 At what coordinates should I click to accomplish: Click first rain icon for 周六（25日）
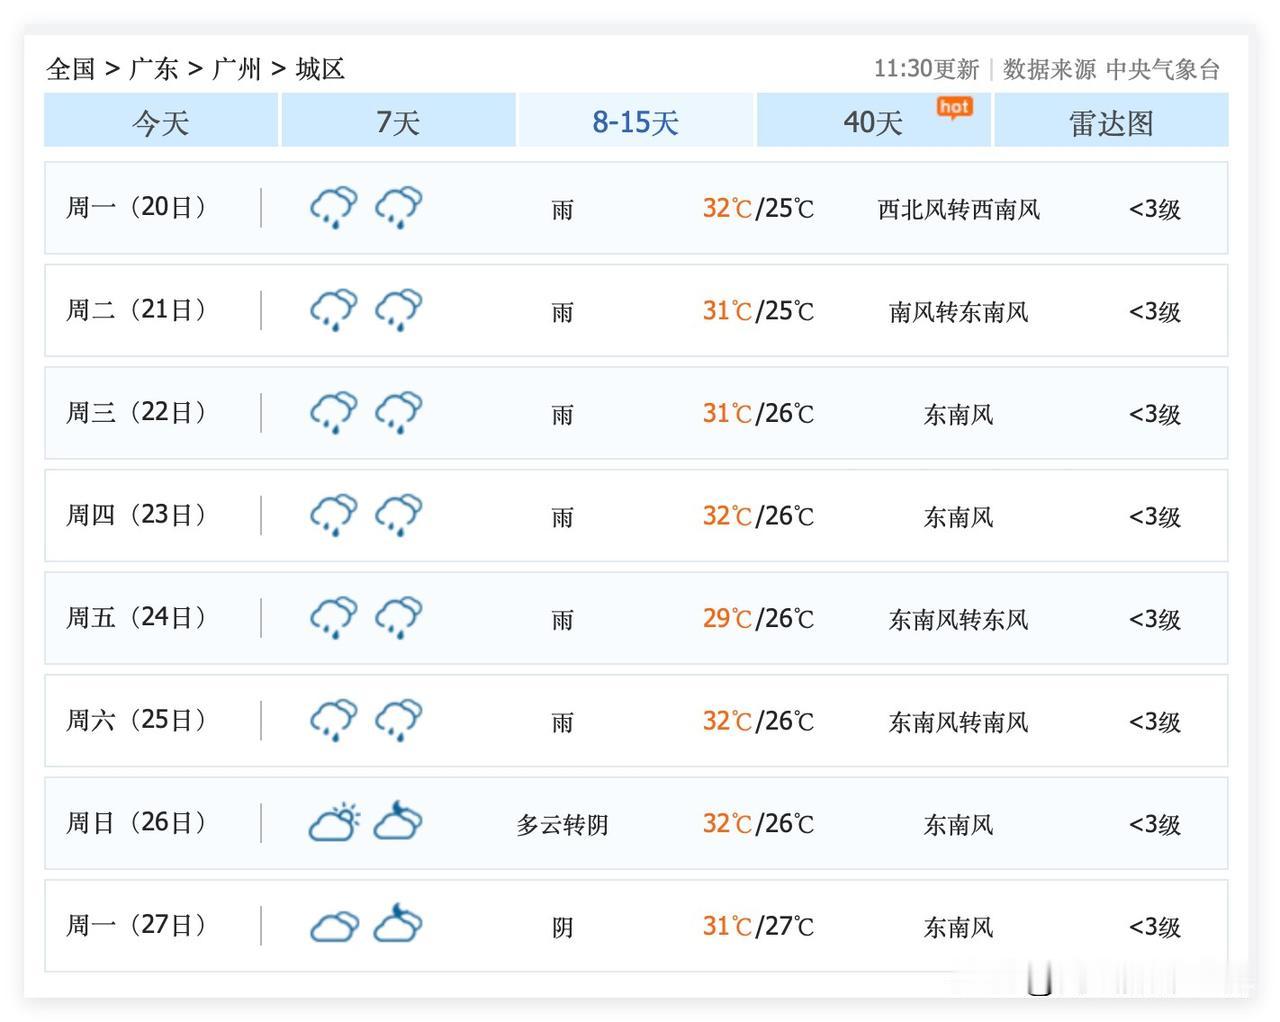coord(333,720)
